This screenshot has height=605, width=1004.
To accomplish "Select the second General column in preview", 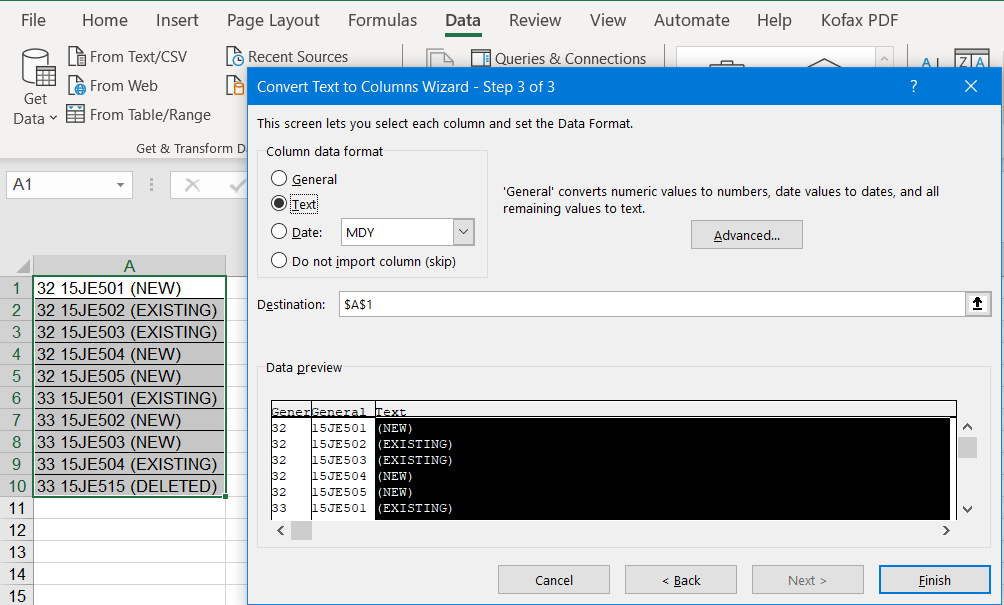I will (x=343, y=411).
